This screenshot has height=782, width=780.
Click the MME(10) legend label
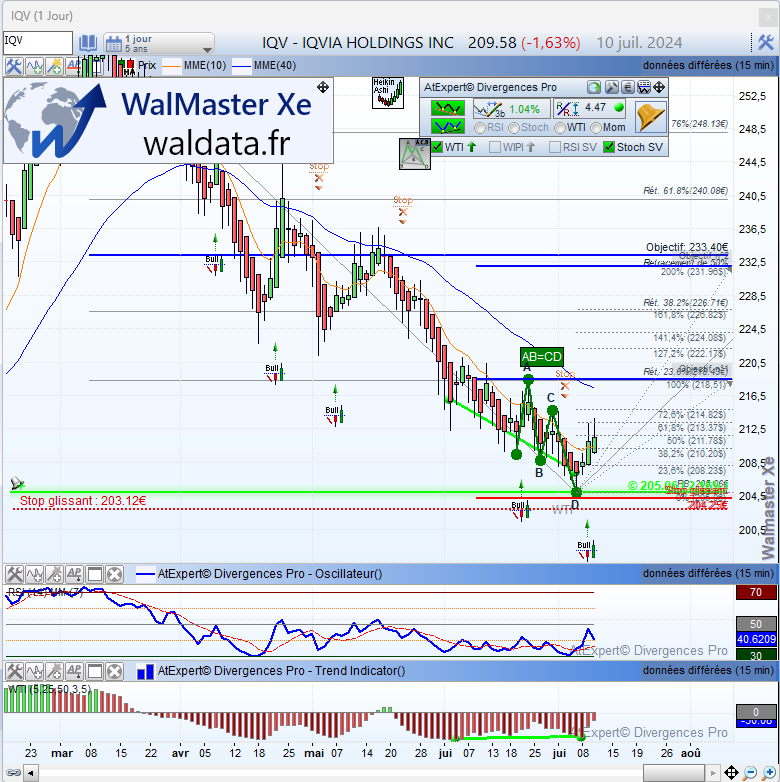204,66
